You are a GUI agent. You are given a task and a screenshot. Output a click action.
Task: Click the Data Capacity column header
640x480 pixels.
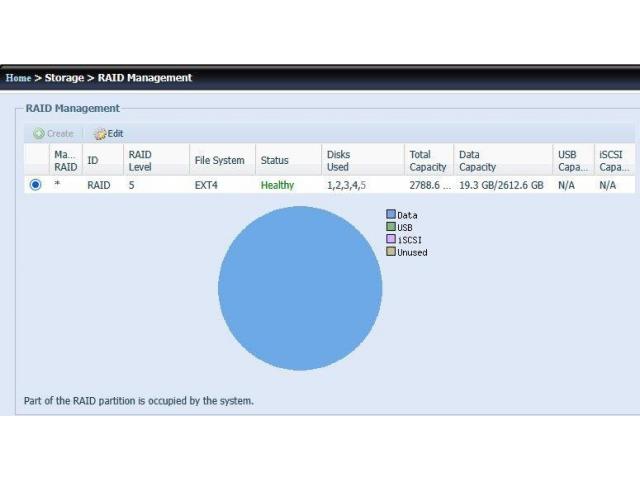tap(477, 160)
